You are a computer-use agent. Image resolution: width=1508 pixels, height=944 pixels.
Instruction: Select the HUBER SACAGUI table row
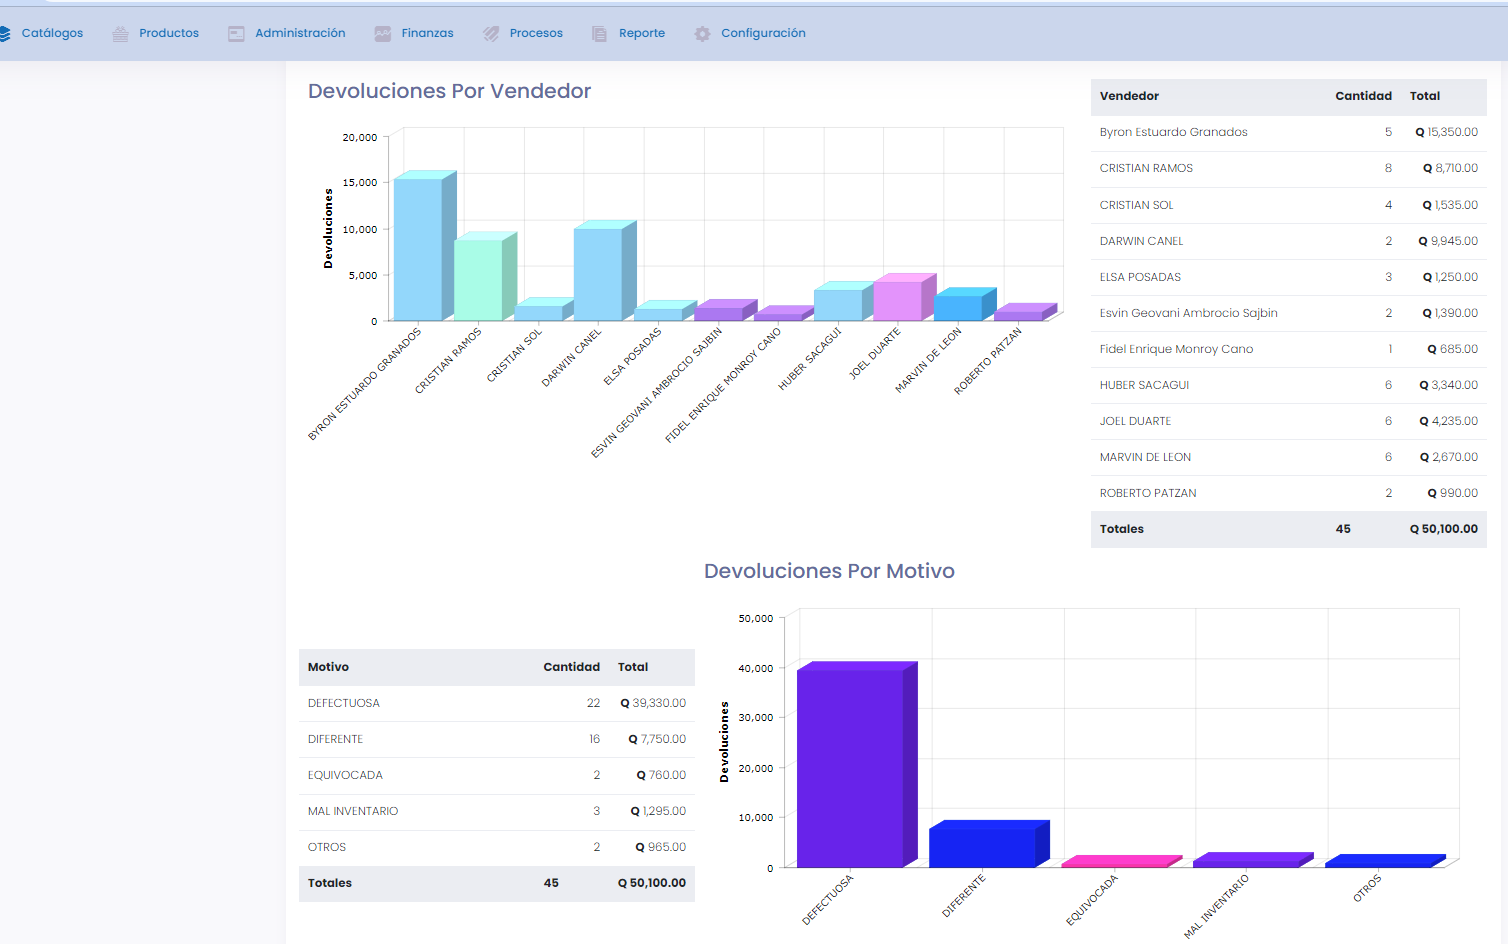pos(1288,385)
